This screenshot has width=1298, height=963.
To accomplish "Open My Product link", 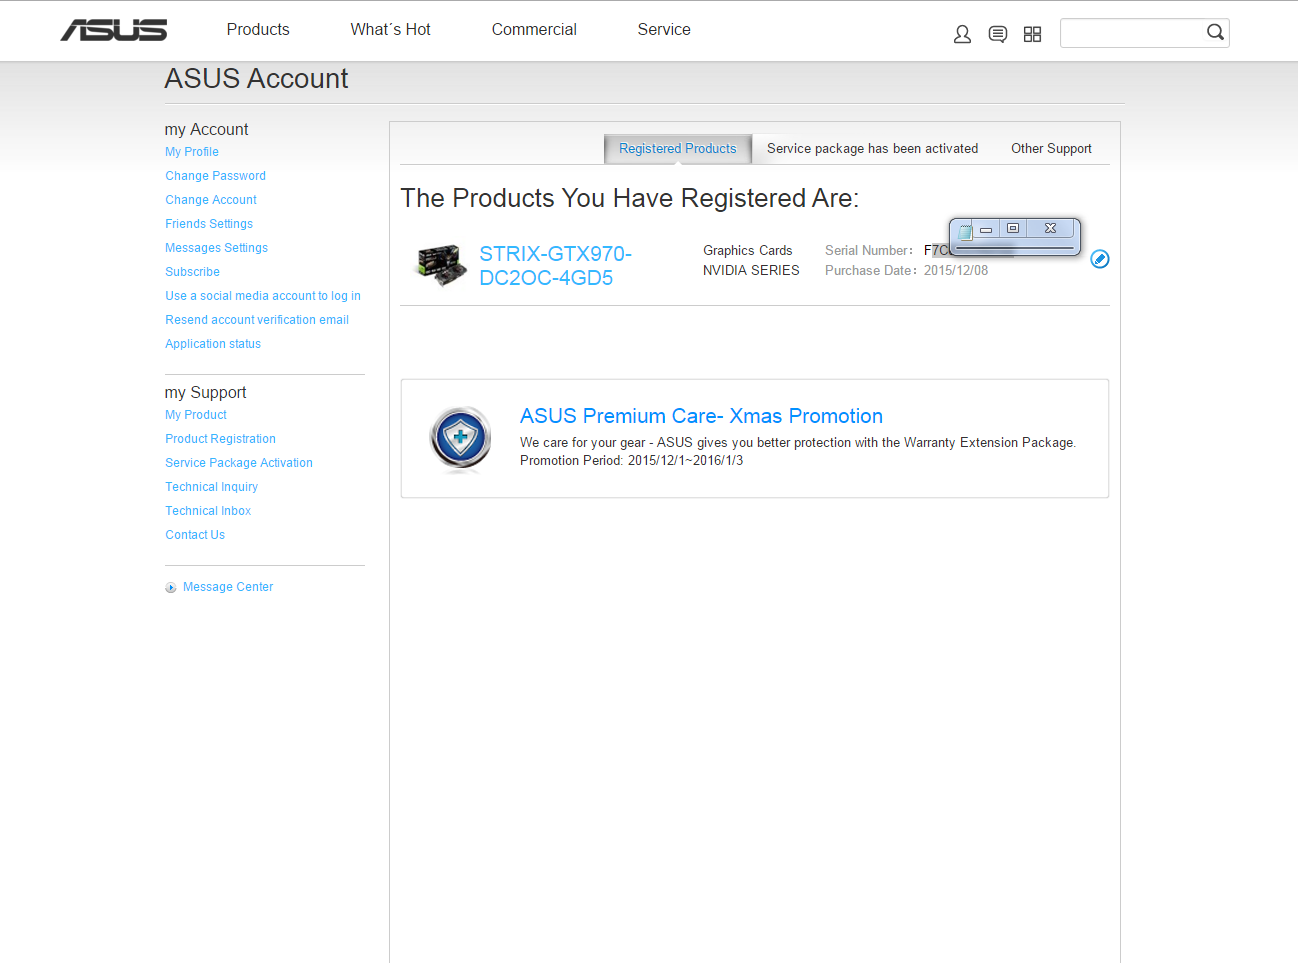I will point(196,415).
